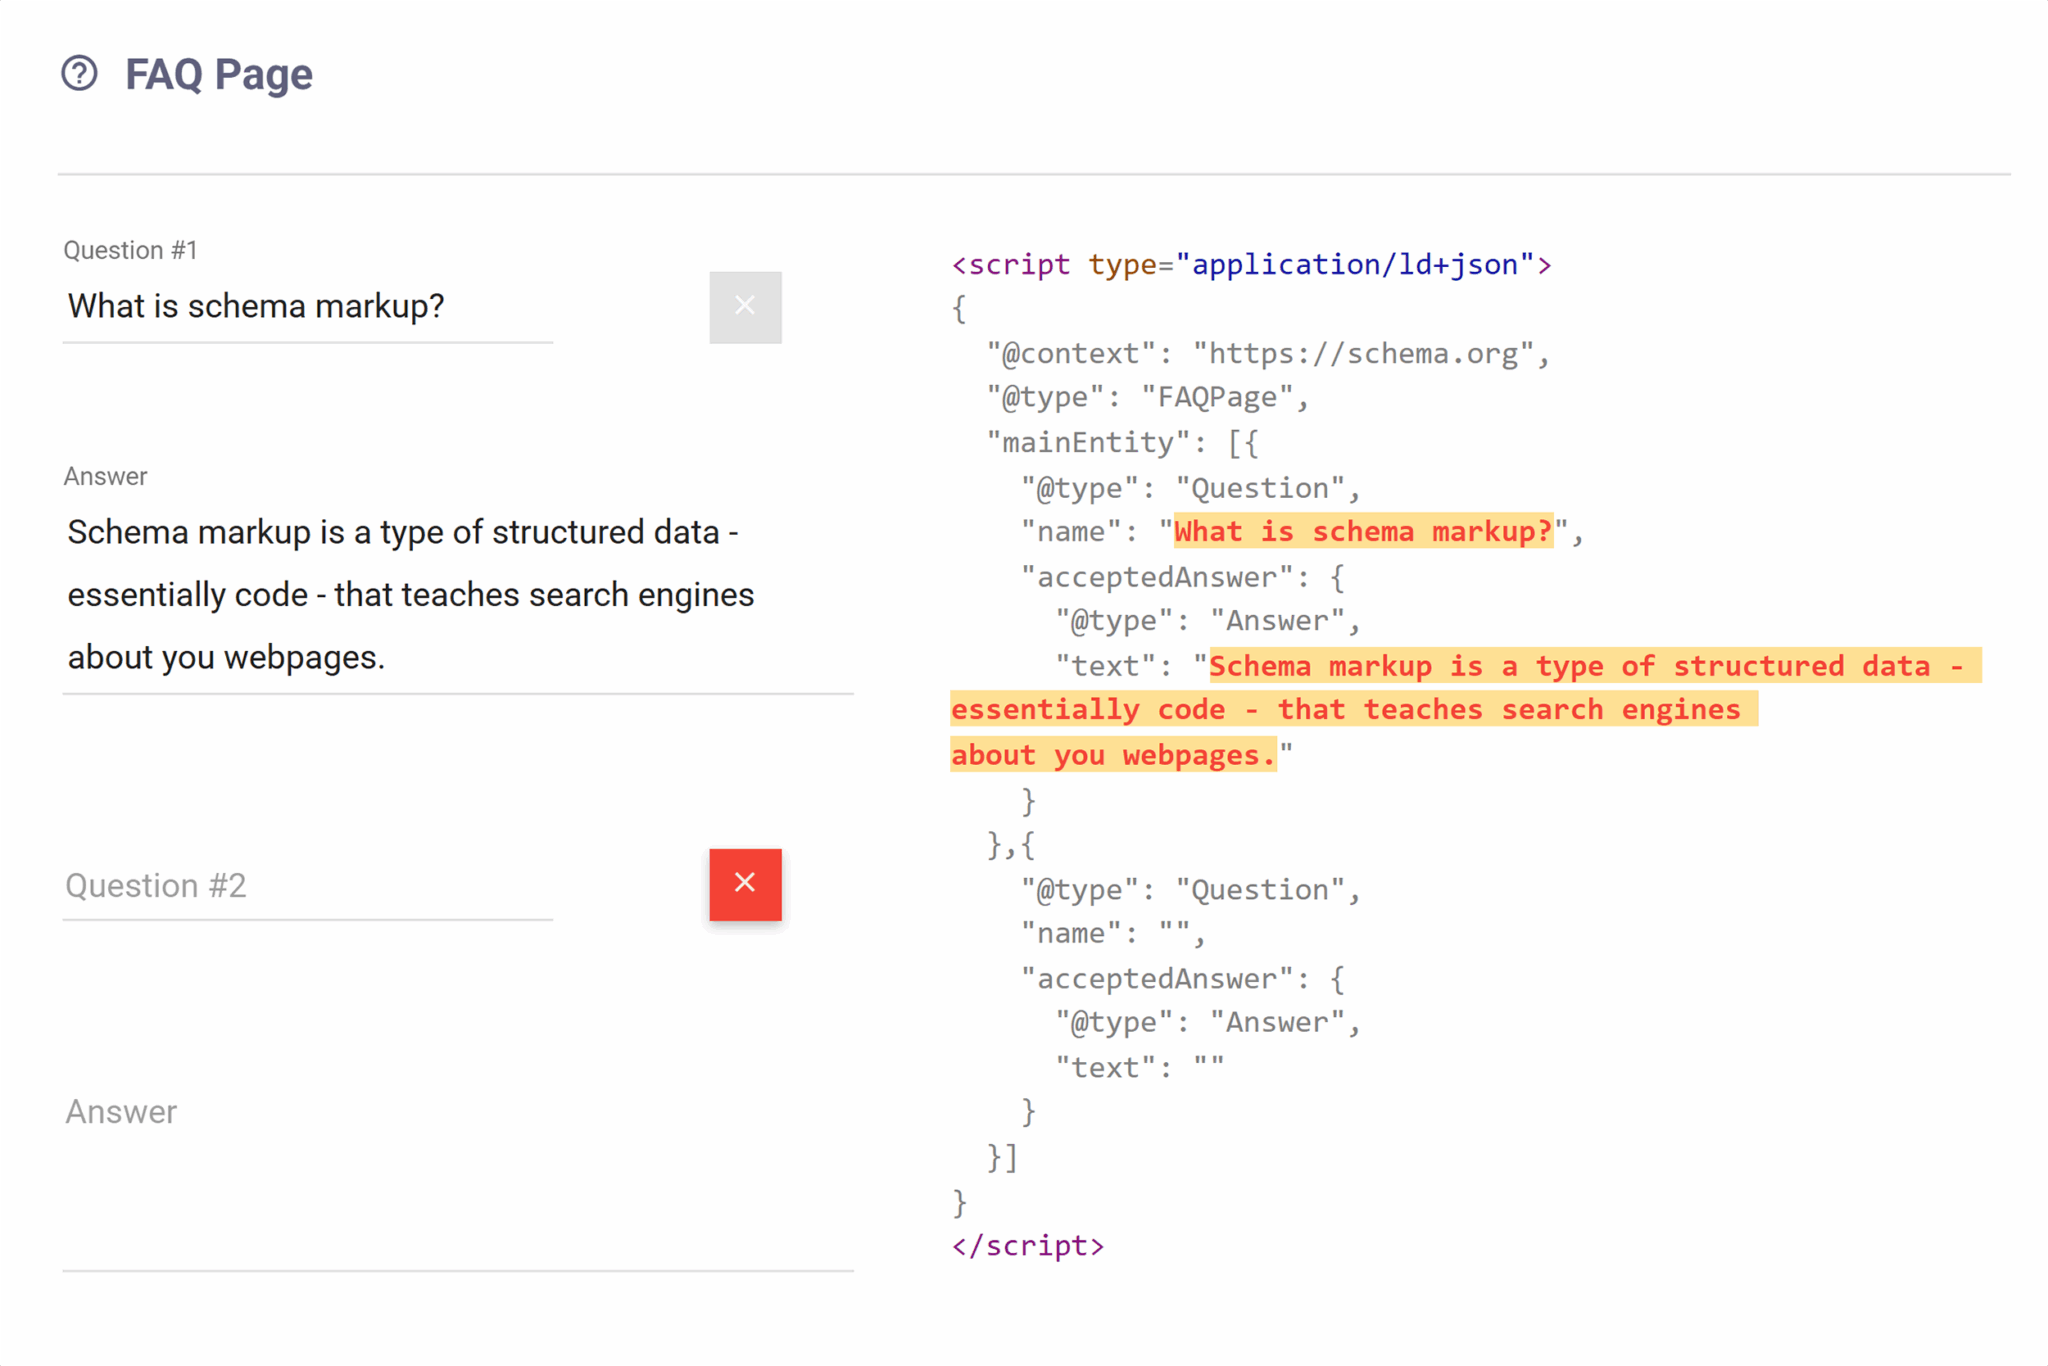Click the FAQ Page heading text
Screen dimensions: 2048x1366
coord(218,75)
